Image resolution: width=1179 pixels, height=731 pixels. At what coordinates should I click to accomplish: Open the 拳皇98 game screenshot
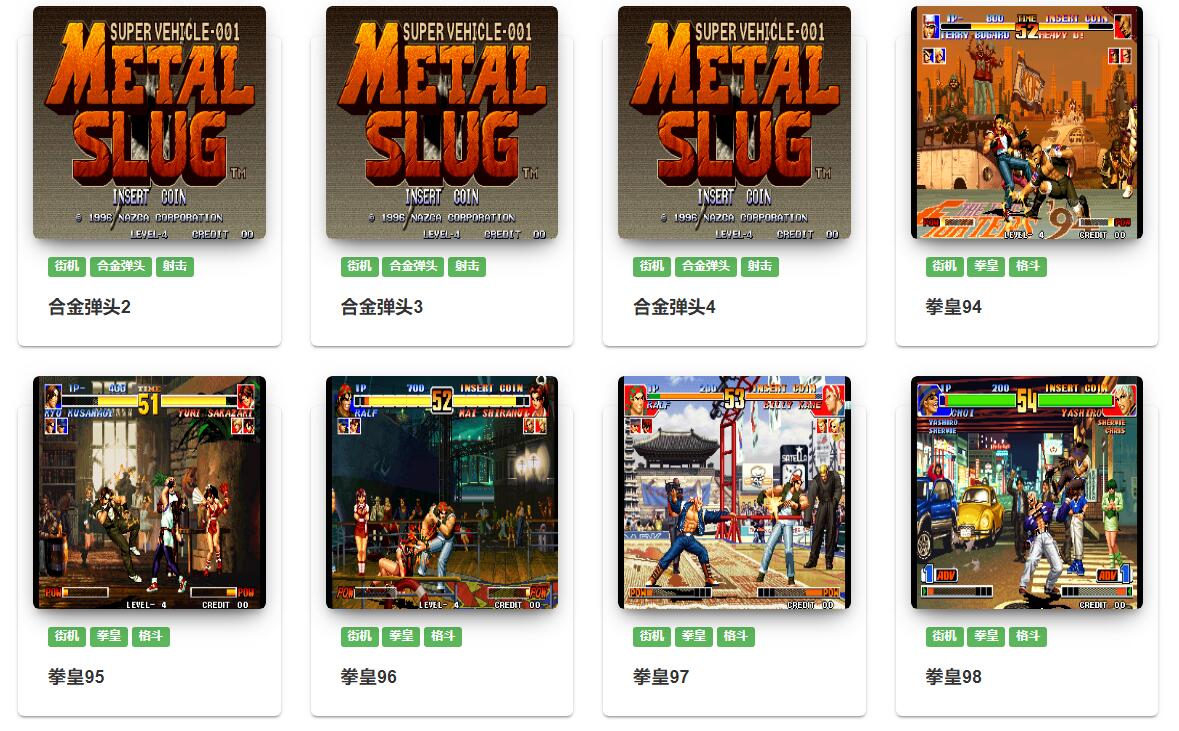pos(1026,493)
